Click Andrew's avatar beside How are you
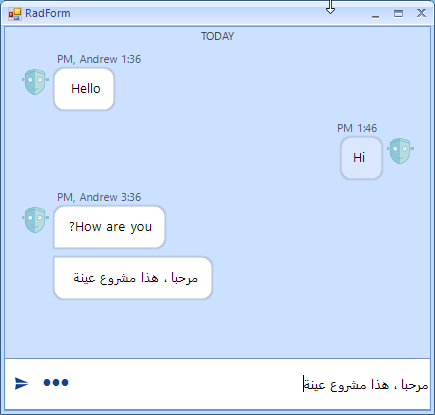 coord(35,220)
